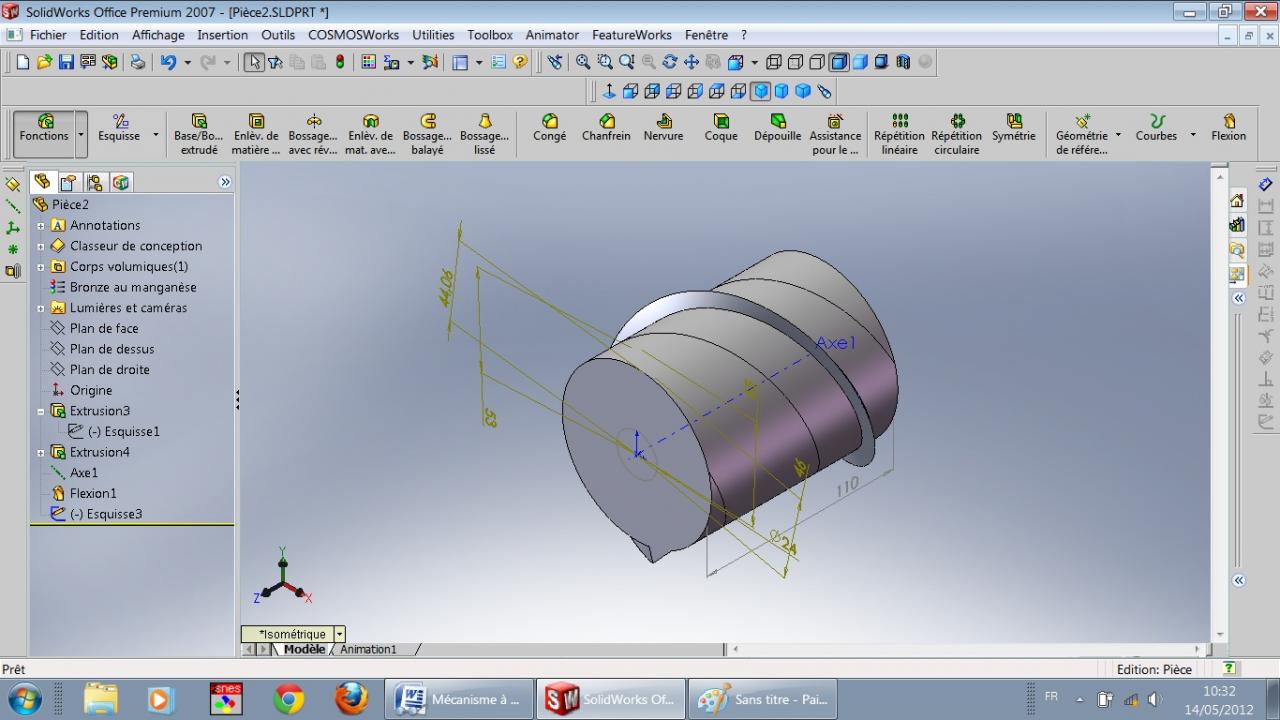Pick Enlèv. de mat. avec révolution
Image resolution: width=1280 pixels, height=720 pixels.
(370, 134)
